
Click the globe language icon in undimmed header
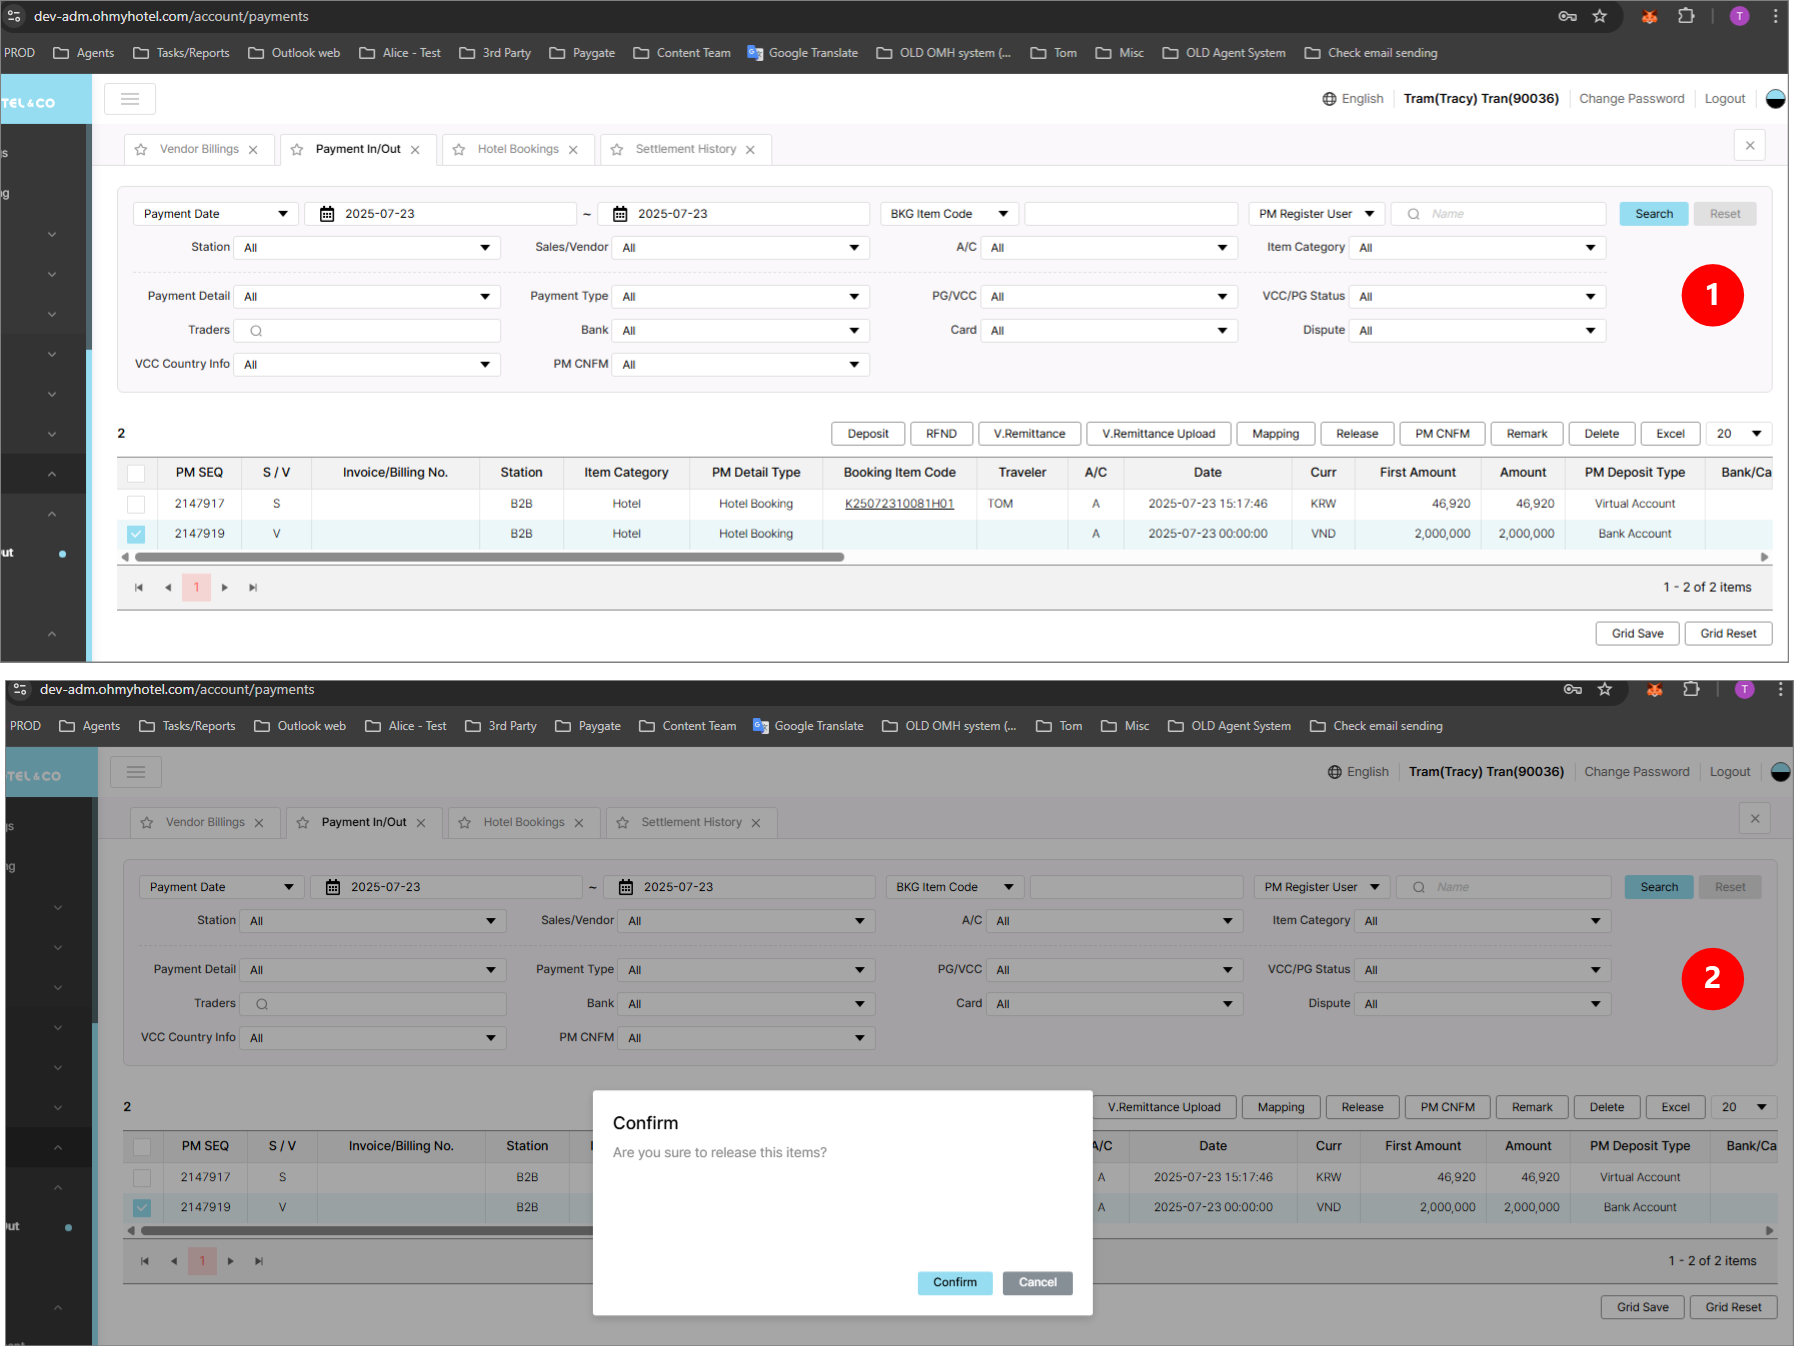point(1329,99)
